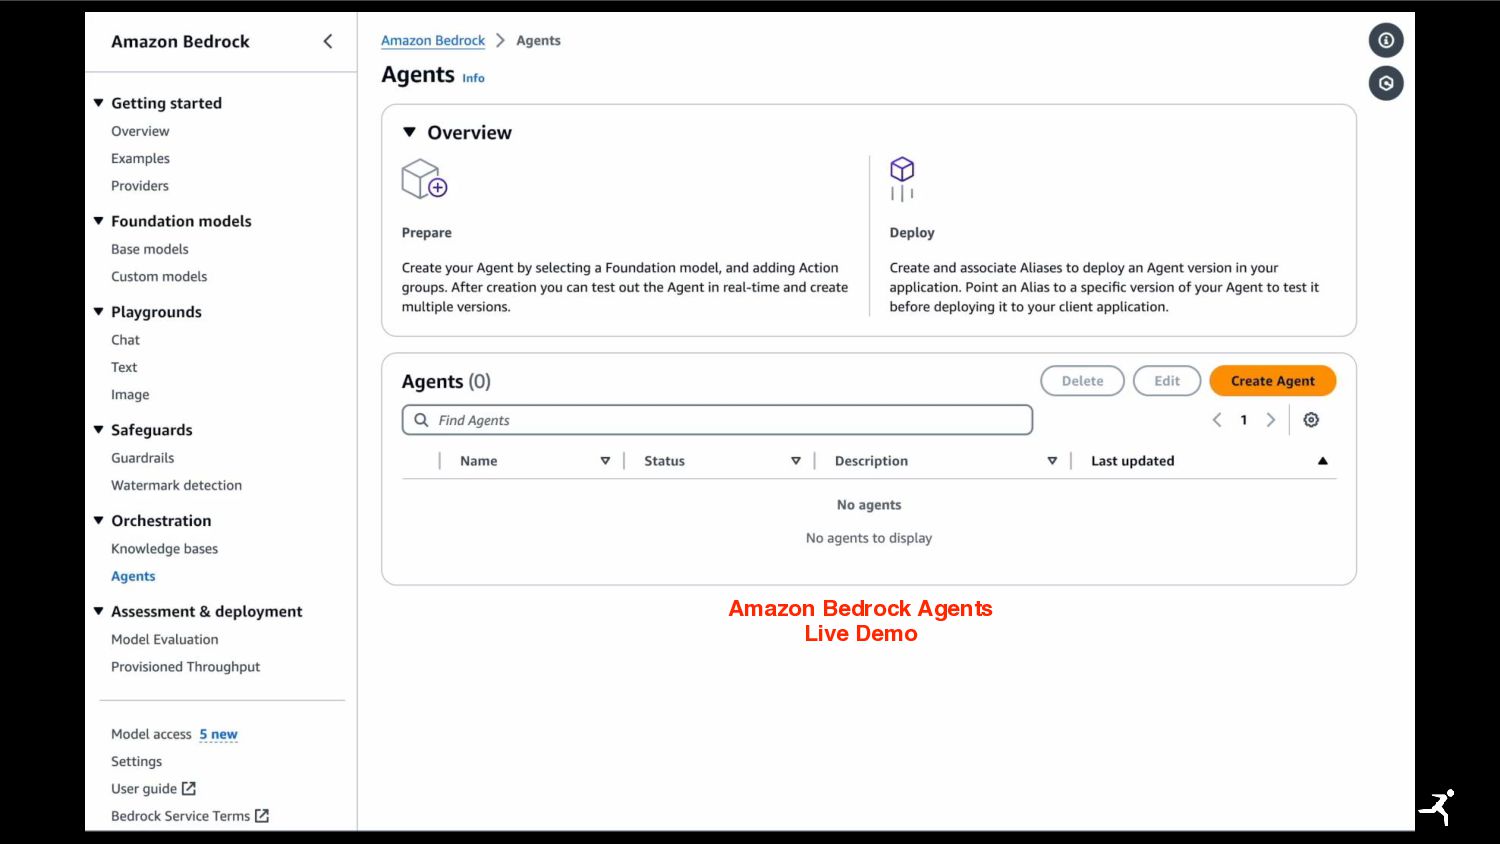Viewport: 1500px width, 844px height.
Task: Open Watermark detection page
Action: click(x=177, y=485)
